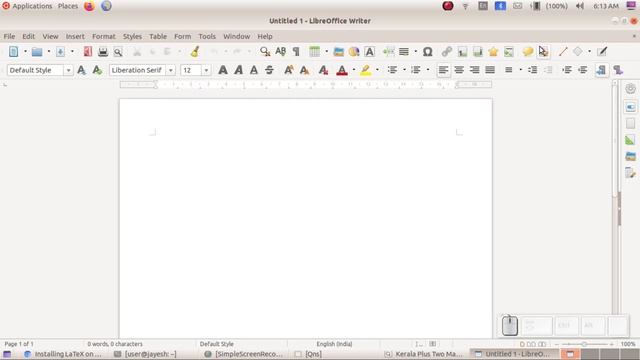Select the basic shapes diamond tool

[578, 51]
